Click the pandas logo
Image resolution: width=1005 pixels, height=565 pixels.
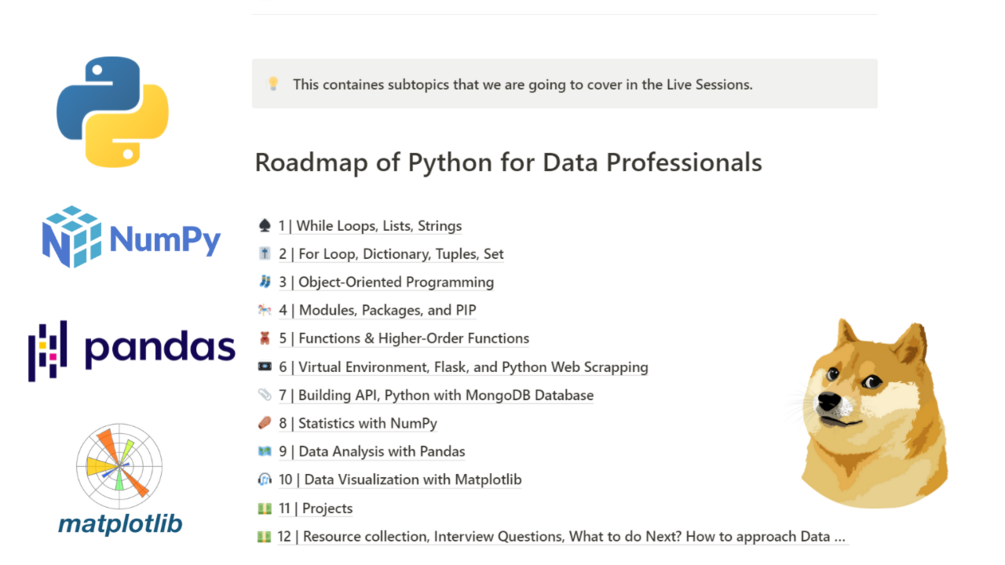[131, 350]
